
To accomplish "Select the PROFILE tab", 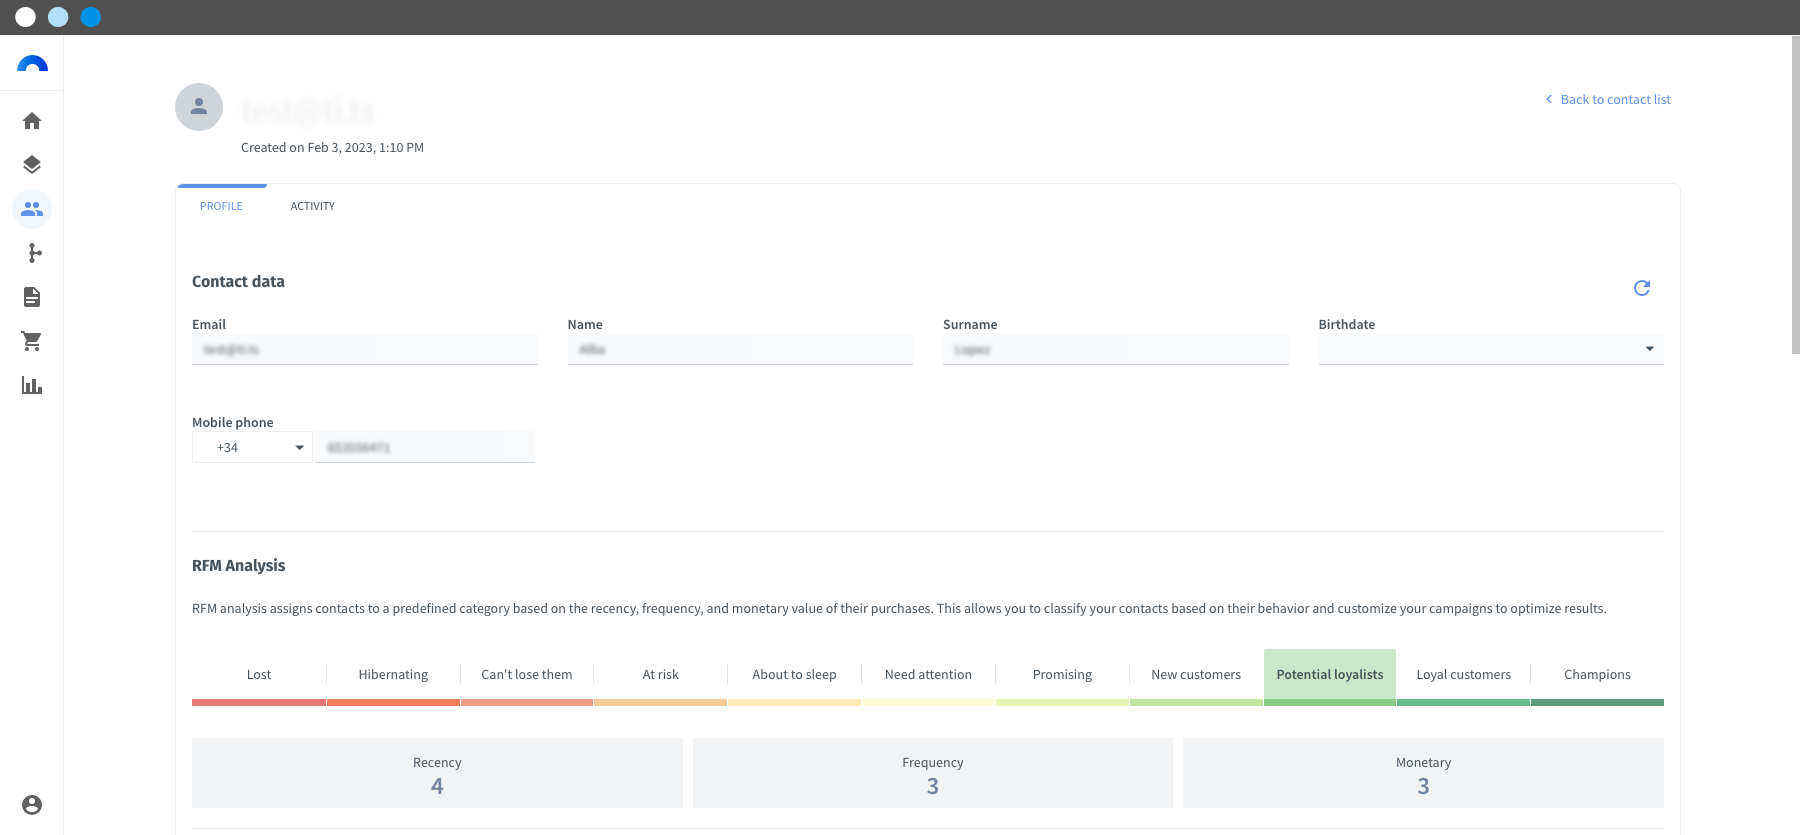I will [221, 206].
